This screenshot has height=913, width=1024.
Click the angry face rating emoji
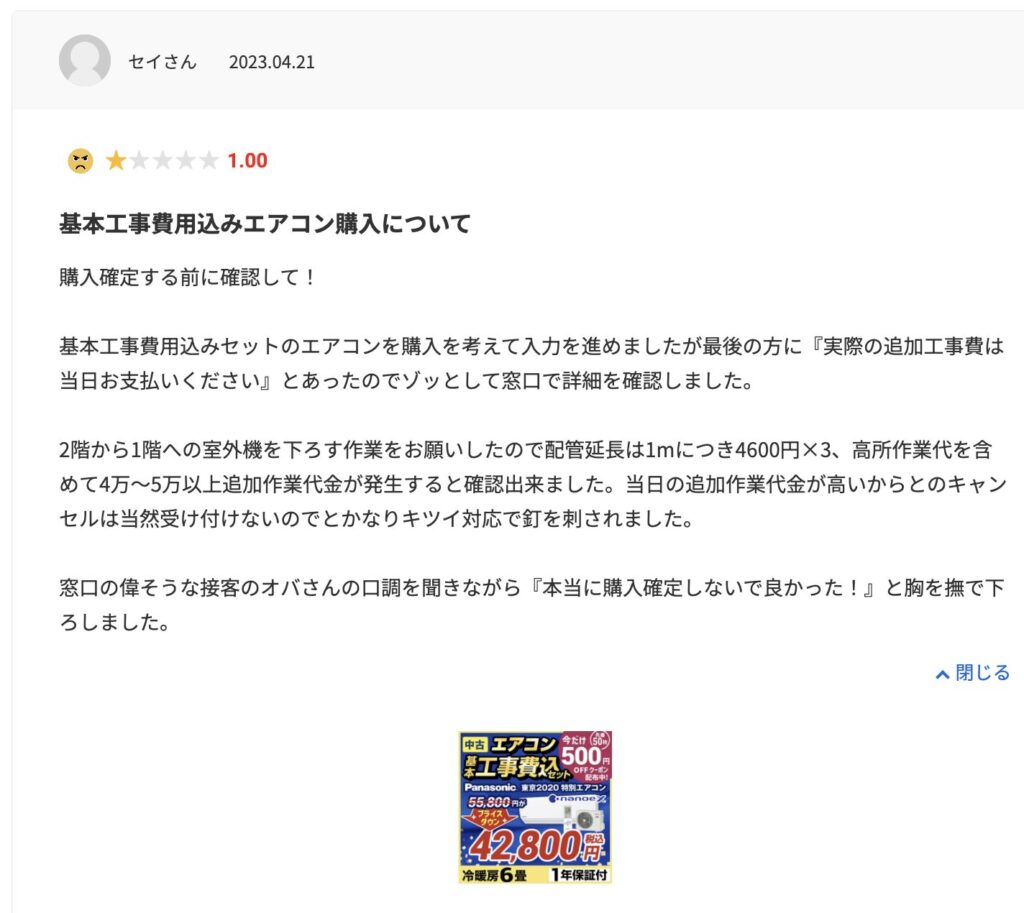coord(80,161)
